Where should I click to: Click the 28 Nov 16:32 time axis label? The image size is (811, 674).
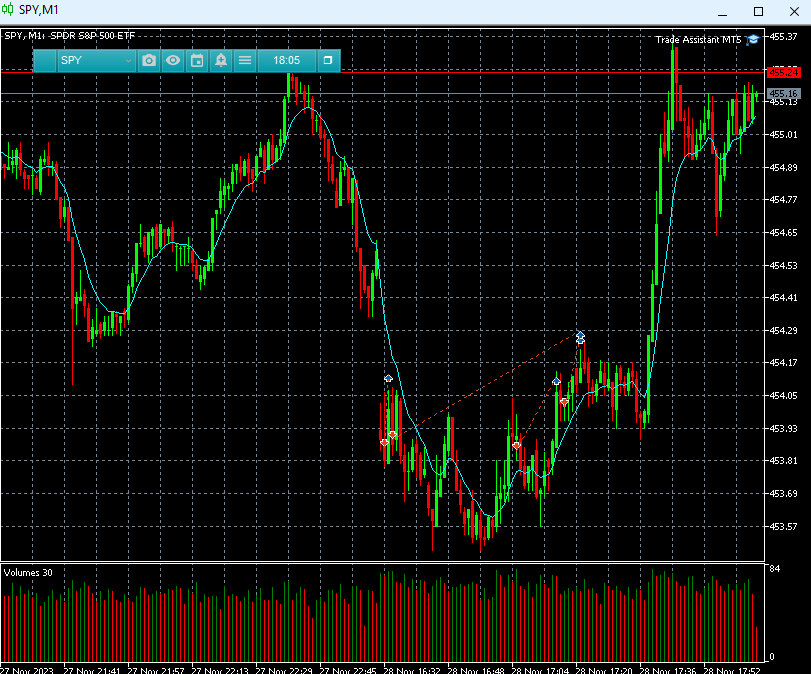(x=412, y=670)
